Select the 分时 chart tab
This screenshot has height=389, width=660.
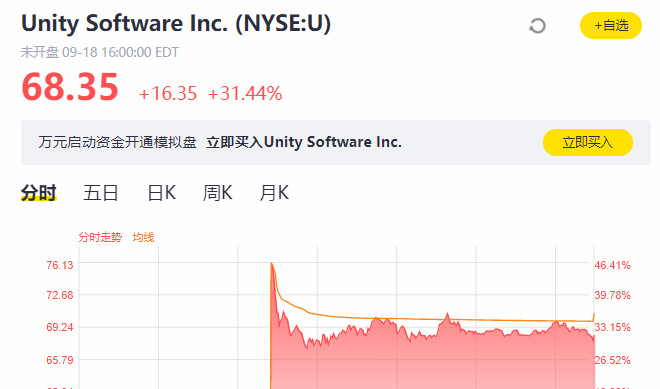38,193
